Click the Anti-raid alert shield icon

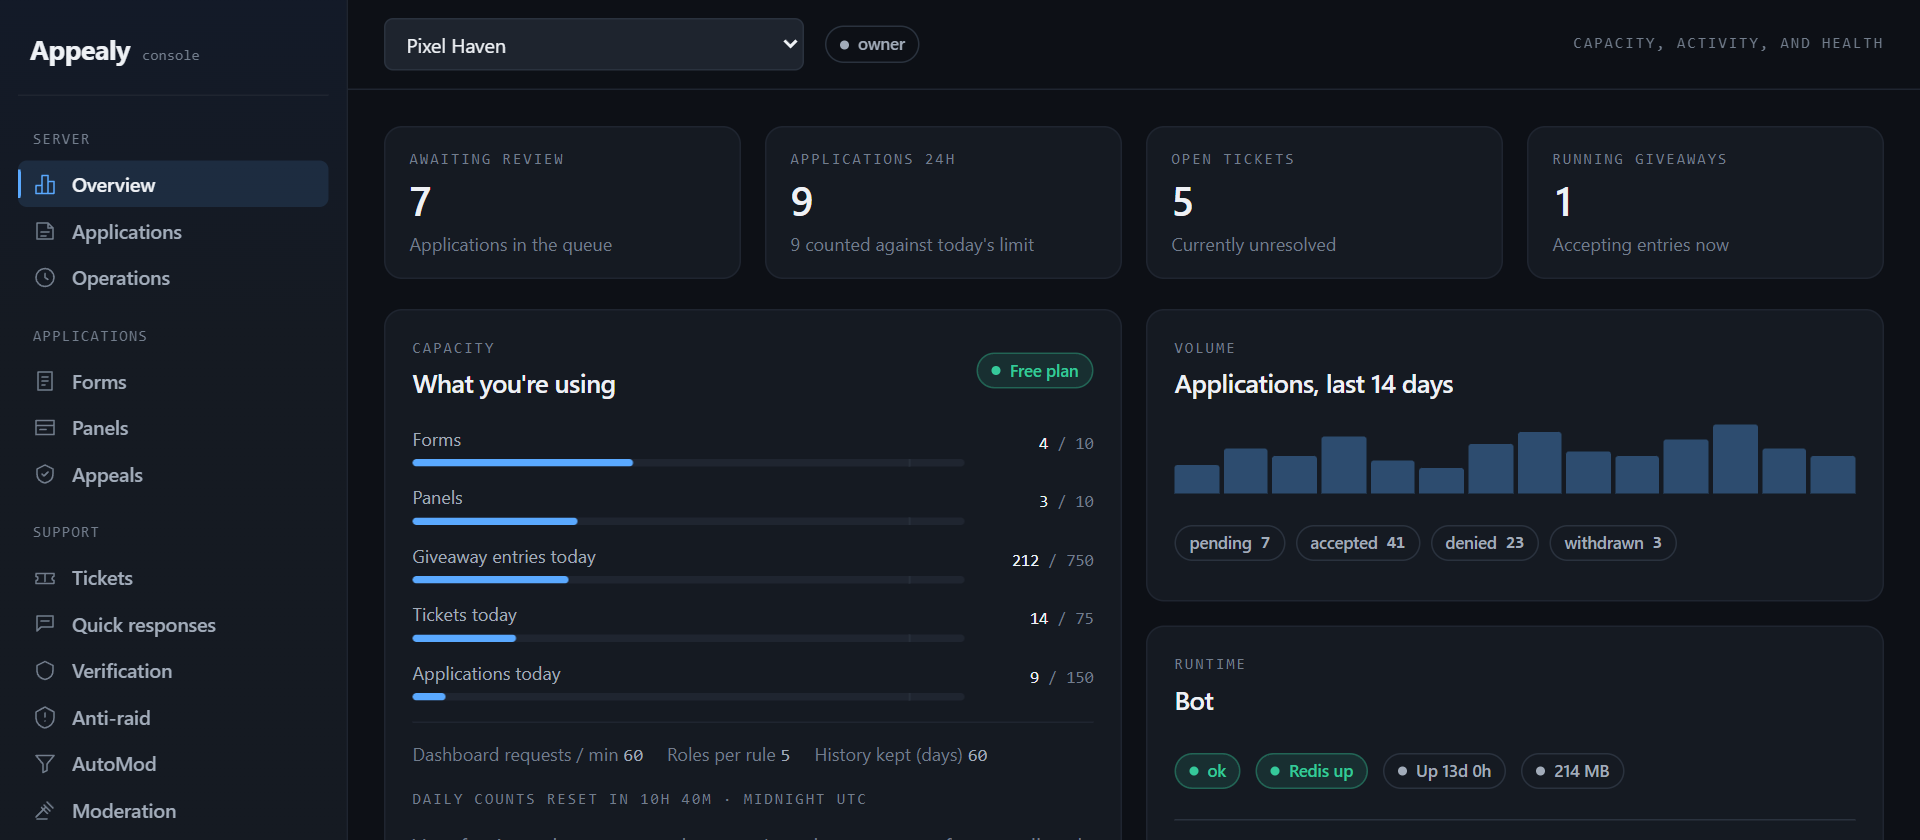[45, 718]
